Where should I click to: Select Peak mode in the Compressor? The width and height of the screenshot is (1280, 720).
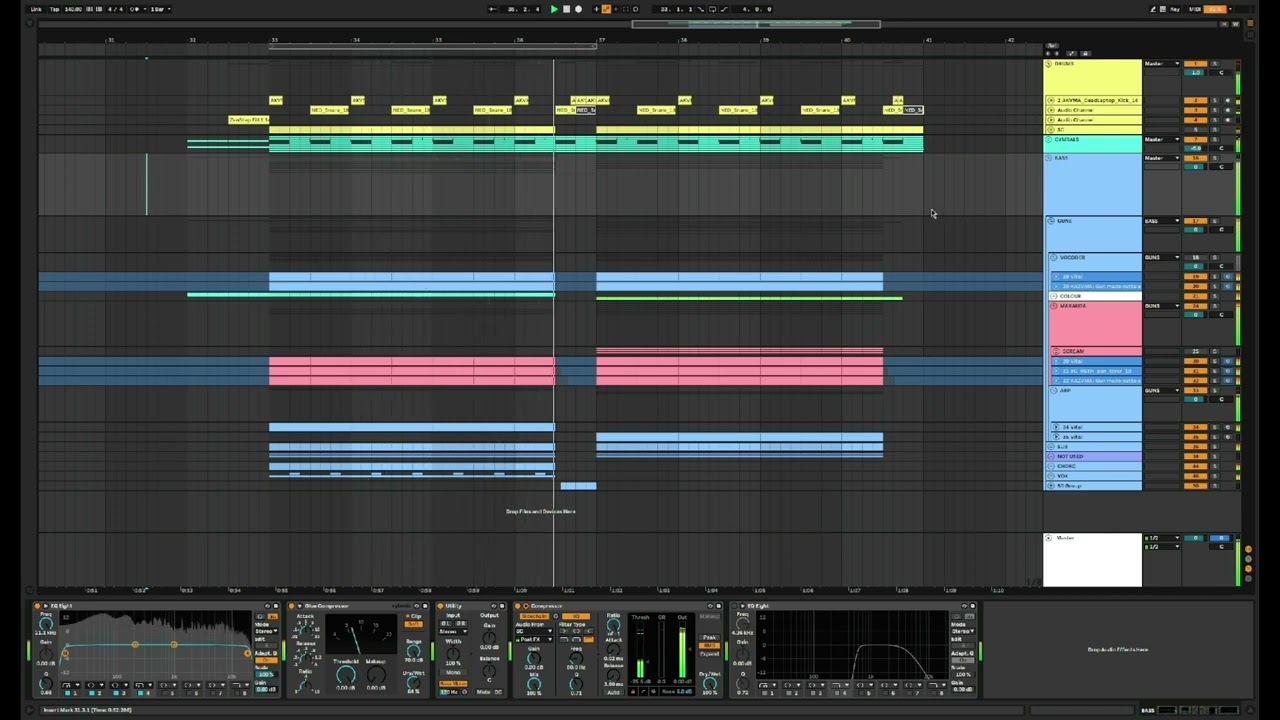(x=709, y=637)
